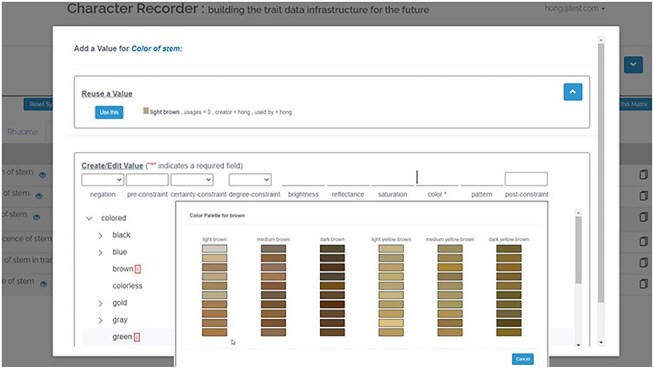
Task: Click the copy icon in the bottom matrix row
Action: 644,284
